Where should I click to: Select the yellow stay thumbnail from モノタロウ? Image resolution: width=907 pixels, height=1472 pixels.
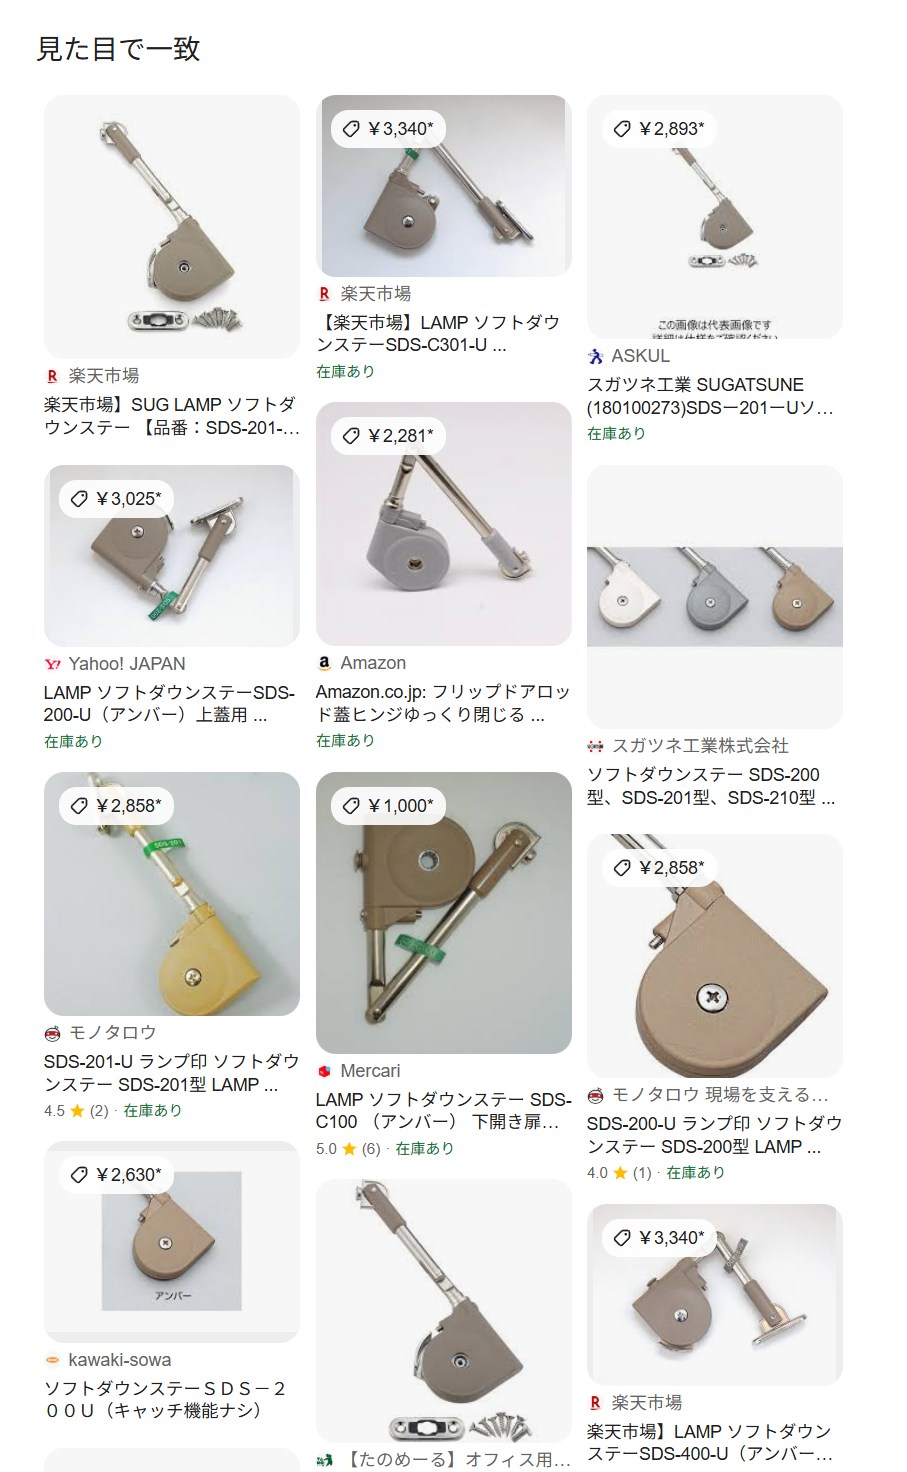[172, 894]
